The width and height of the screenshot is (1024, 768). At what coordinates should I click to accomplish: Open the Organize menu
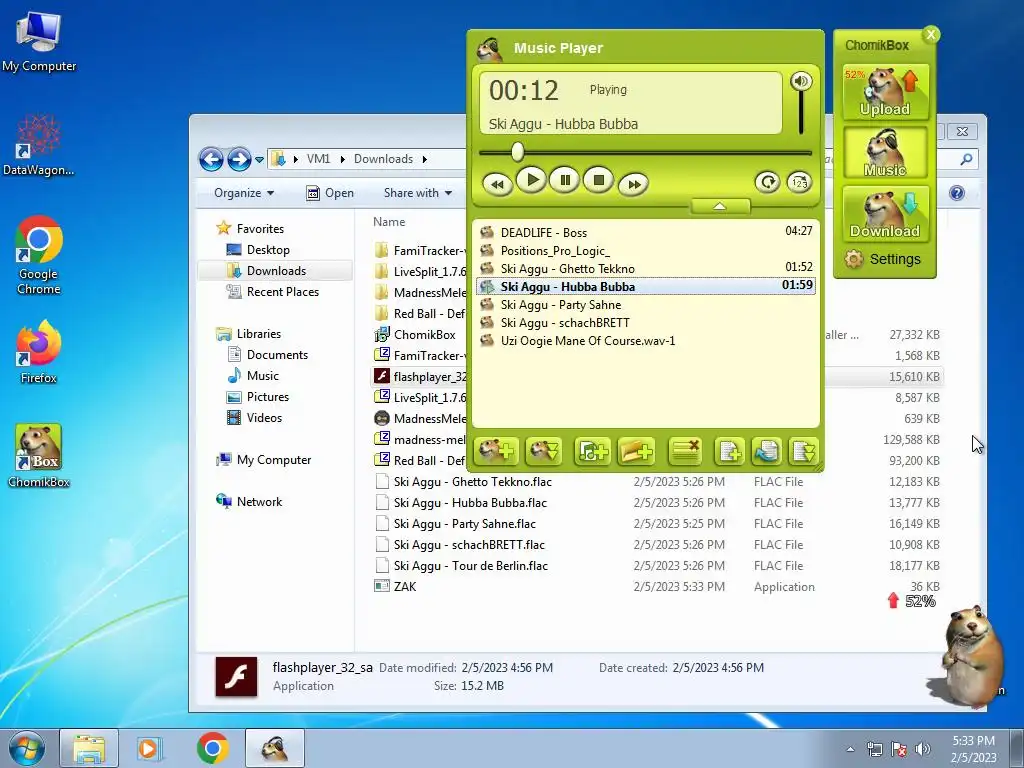[244, 193]
